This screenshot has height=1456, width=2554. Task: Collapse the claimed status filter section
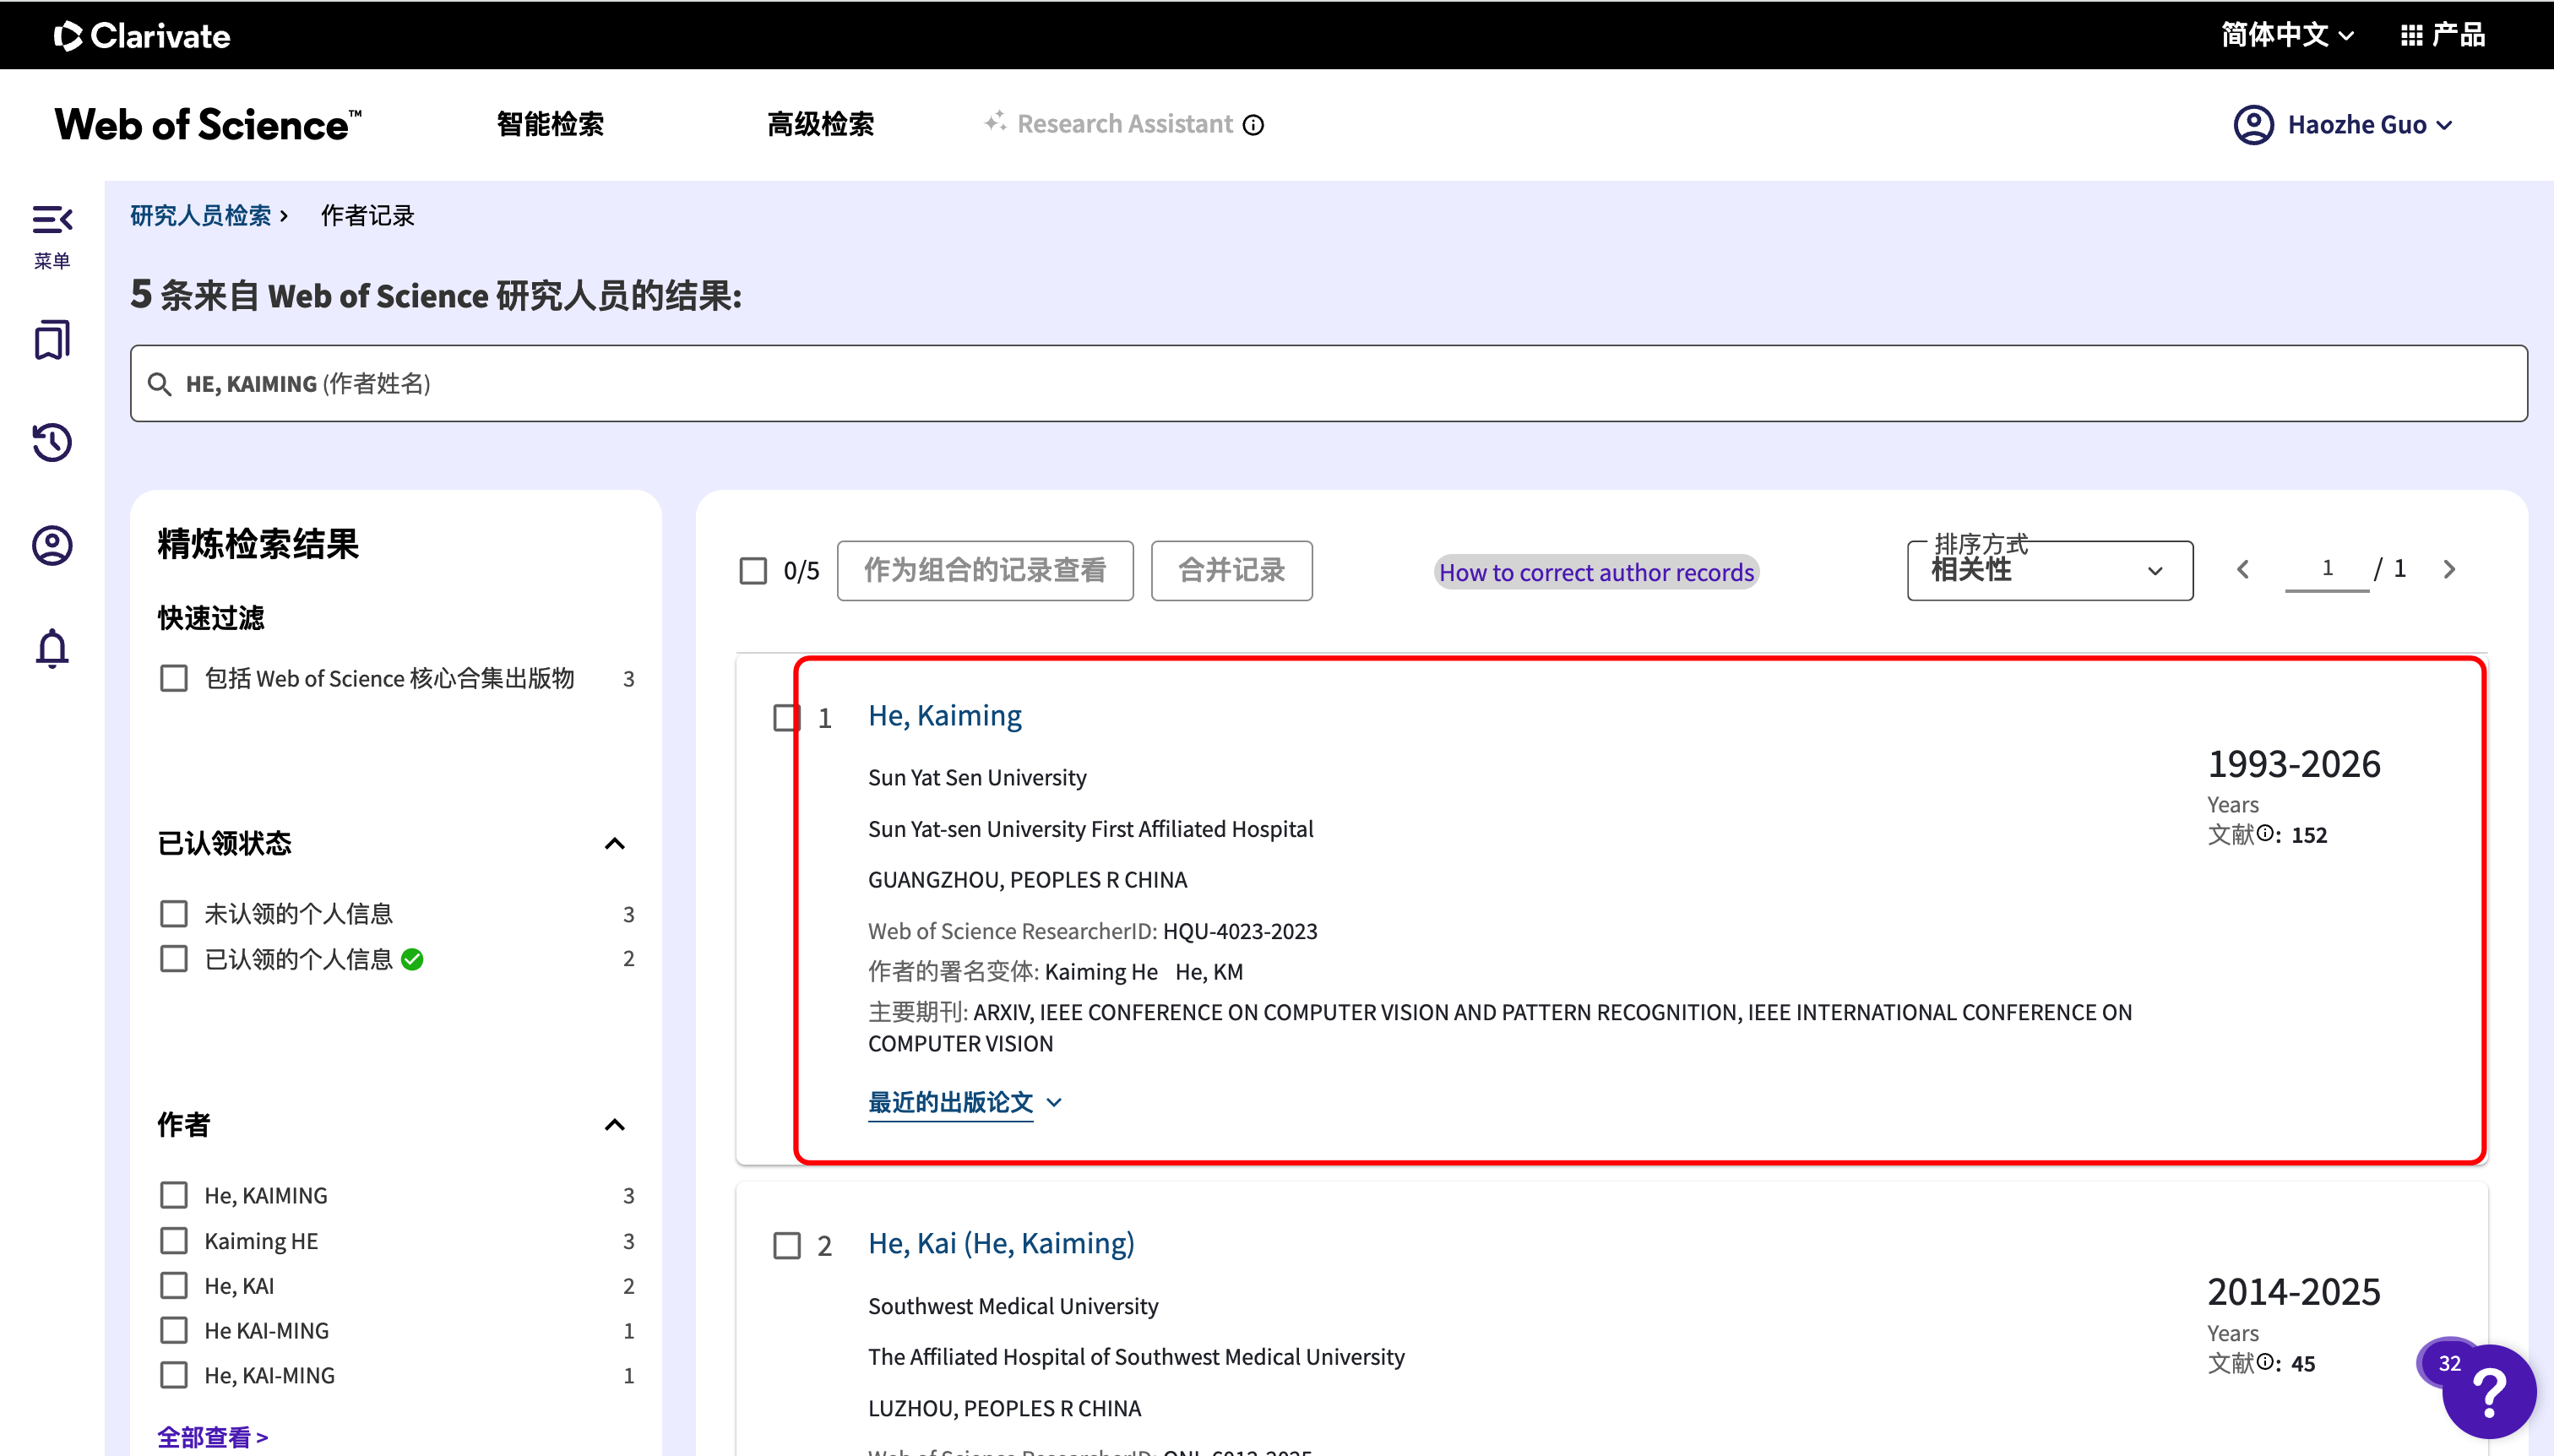coord(614,844)
